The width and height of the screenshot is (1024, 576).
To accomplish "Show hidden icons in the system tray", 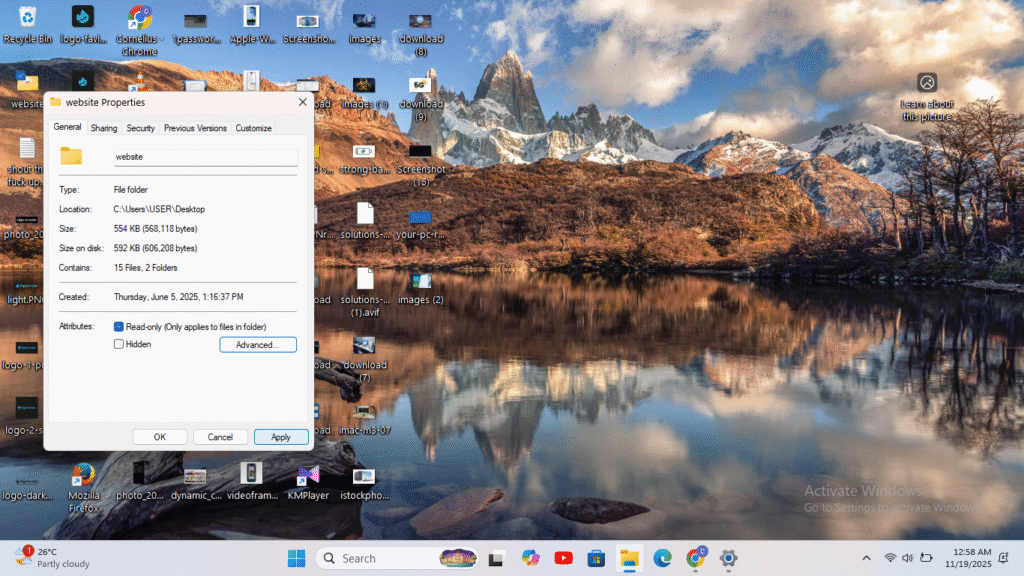I will tap(866, 558).
